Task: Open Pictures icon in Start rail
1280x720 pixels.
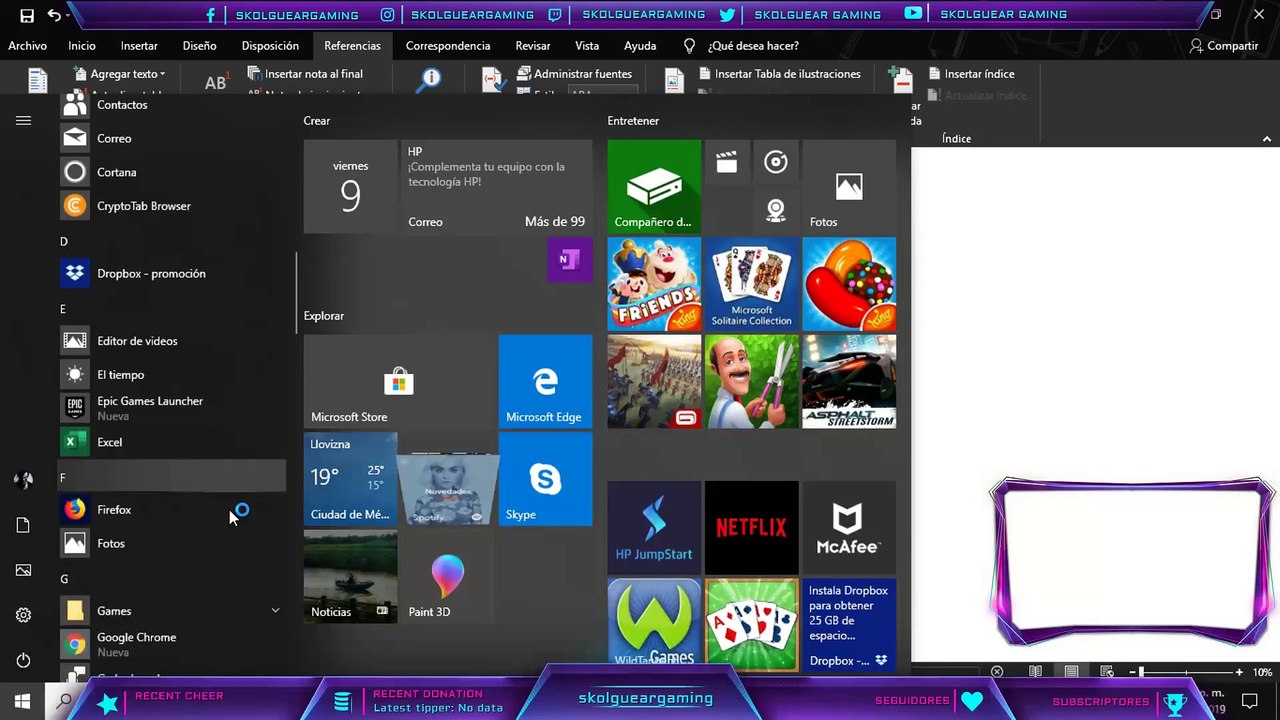Action: (23, 570)
